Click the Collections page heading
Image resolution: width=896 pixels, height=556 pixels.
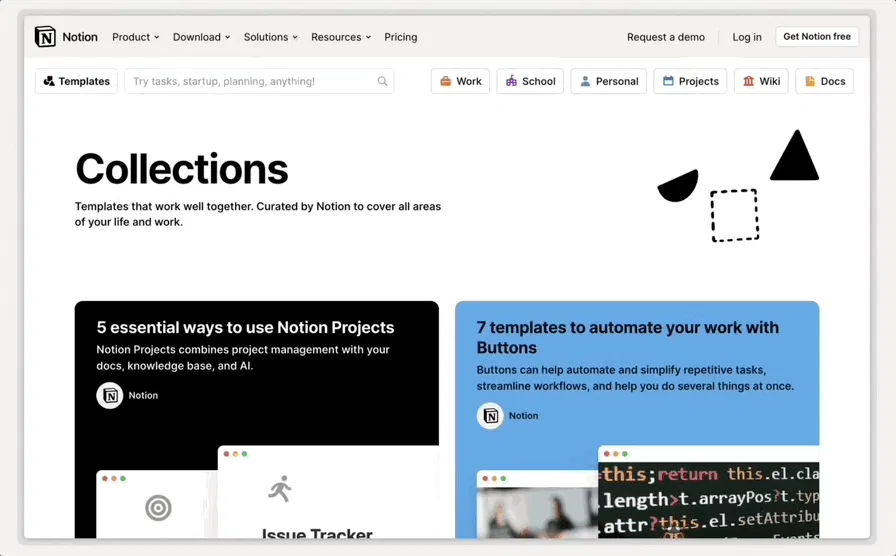pos(182,169)
